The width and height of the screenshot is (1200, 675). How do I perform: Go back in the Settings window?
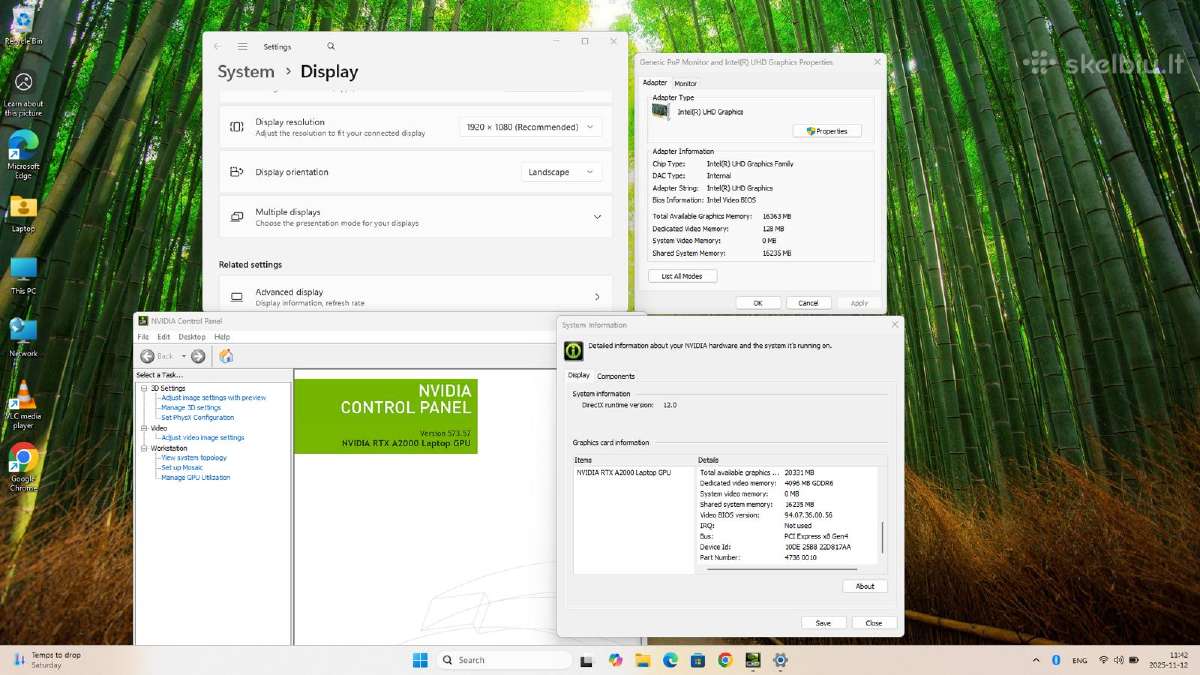tap(217, 46)
